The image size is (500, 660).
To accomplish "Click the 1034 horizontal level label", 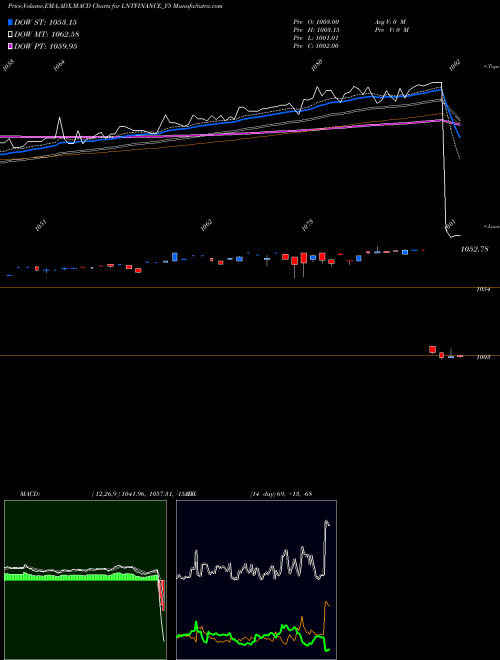I will tap(483, 290).
